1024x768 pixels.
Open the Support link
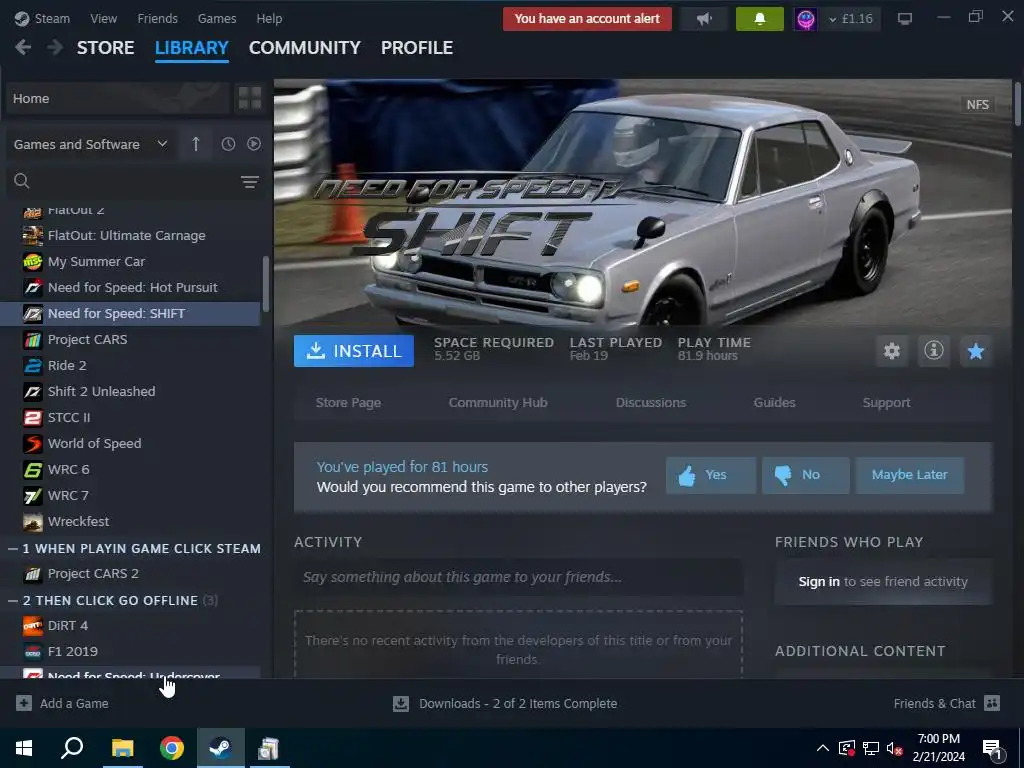click(886, 403)
